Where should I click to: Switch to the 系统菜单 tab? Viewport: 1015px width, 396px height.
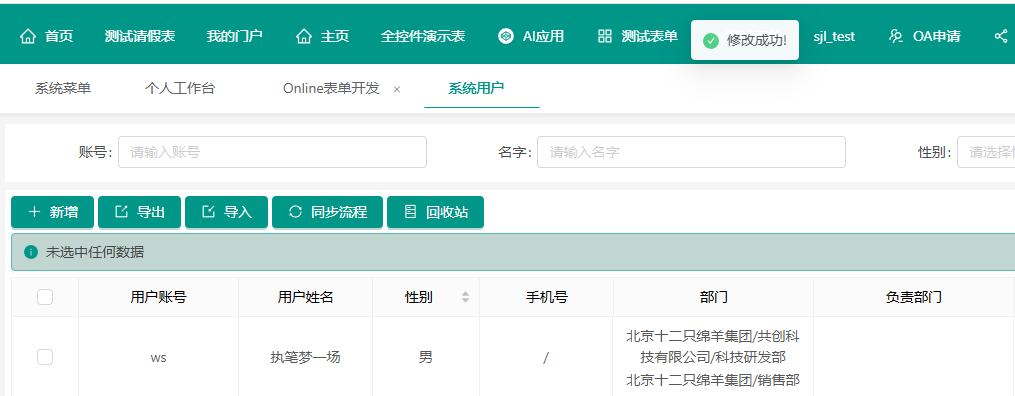[x=63, y=89]
